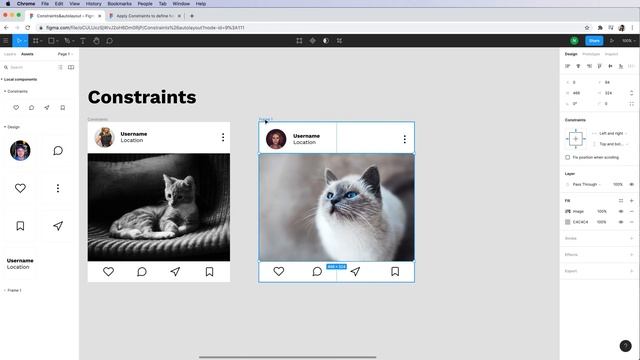Add an effect with plus icon
Image resolution: width=640 pixels, height=360 pixels.
[631, 255]
